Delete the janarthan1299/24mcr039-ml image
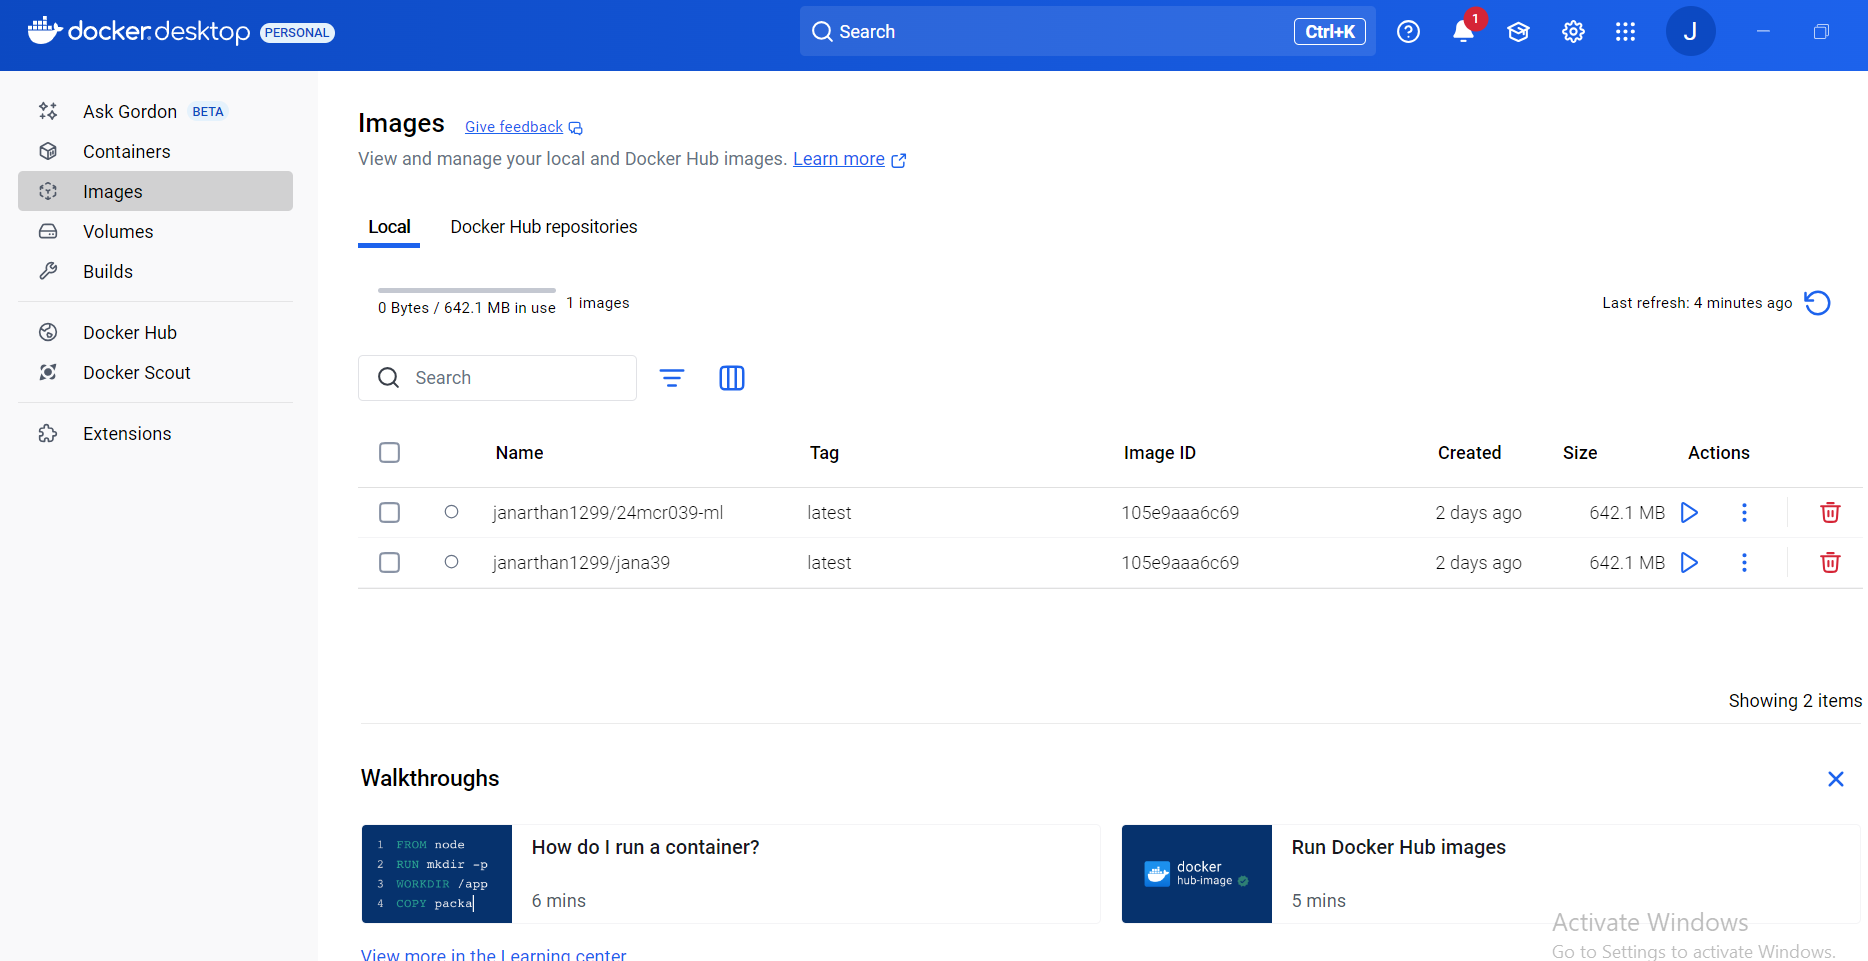Screen dimensions: 1868x961 (1830, 513)
